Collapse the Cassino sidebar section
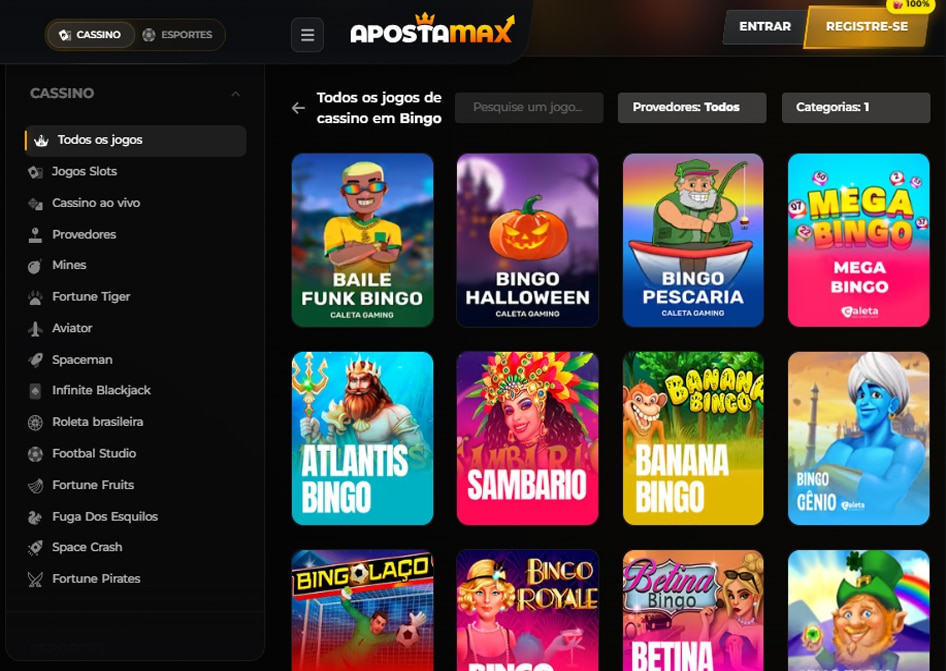 pos(235,94)
